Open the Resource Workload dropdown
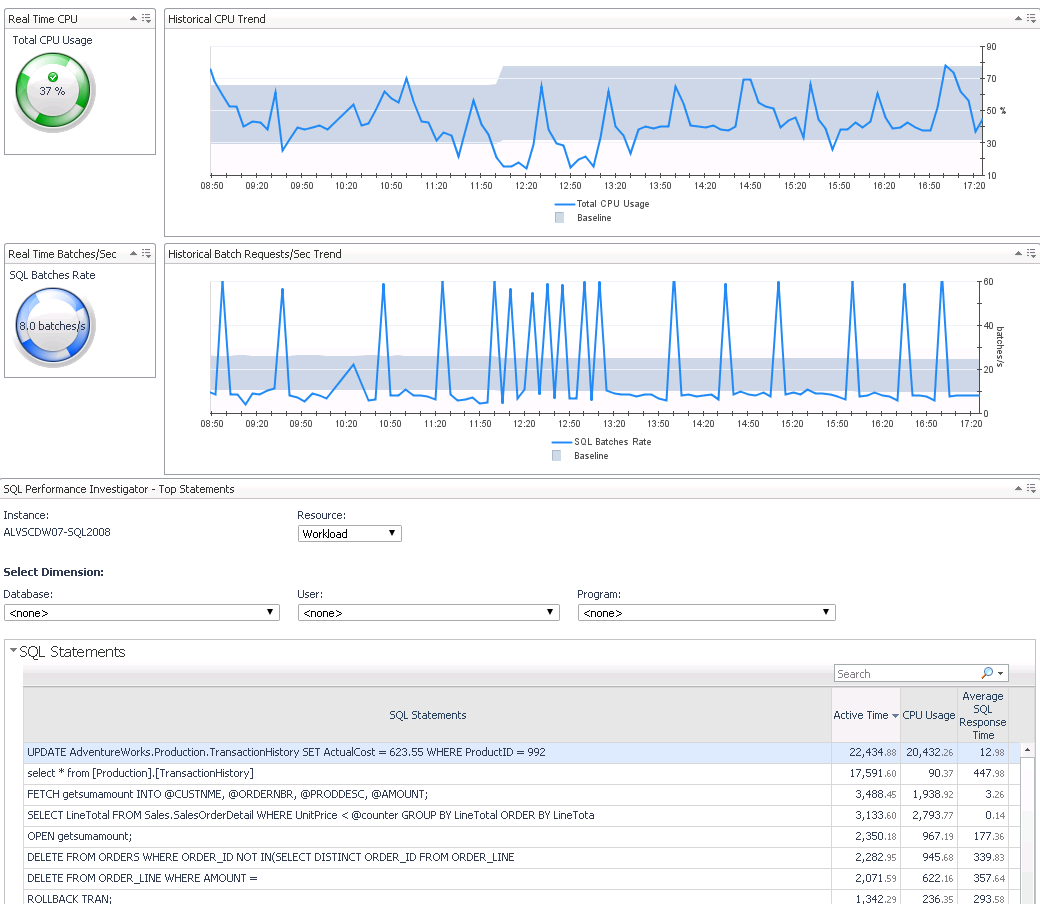This screenshot has width=1040, height=904. 350,534
